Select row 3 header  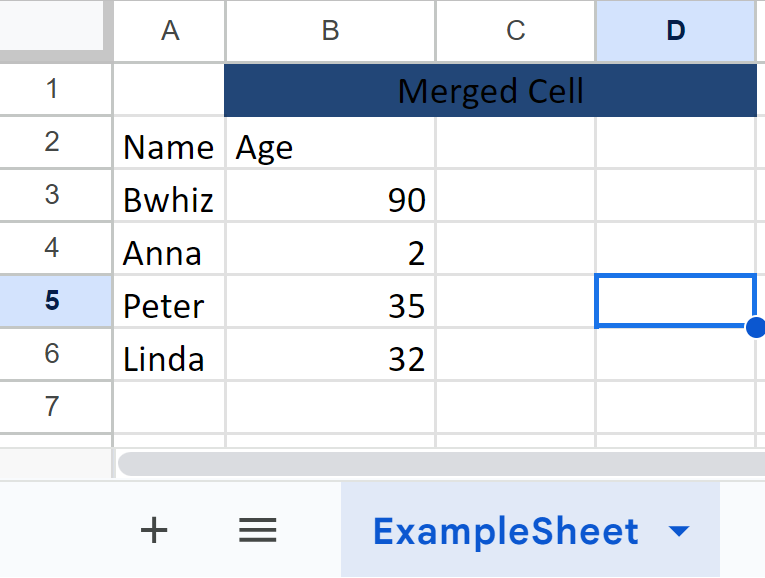pos(52,195)
